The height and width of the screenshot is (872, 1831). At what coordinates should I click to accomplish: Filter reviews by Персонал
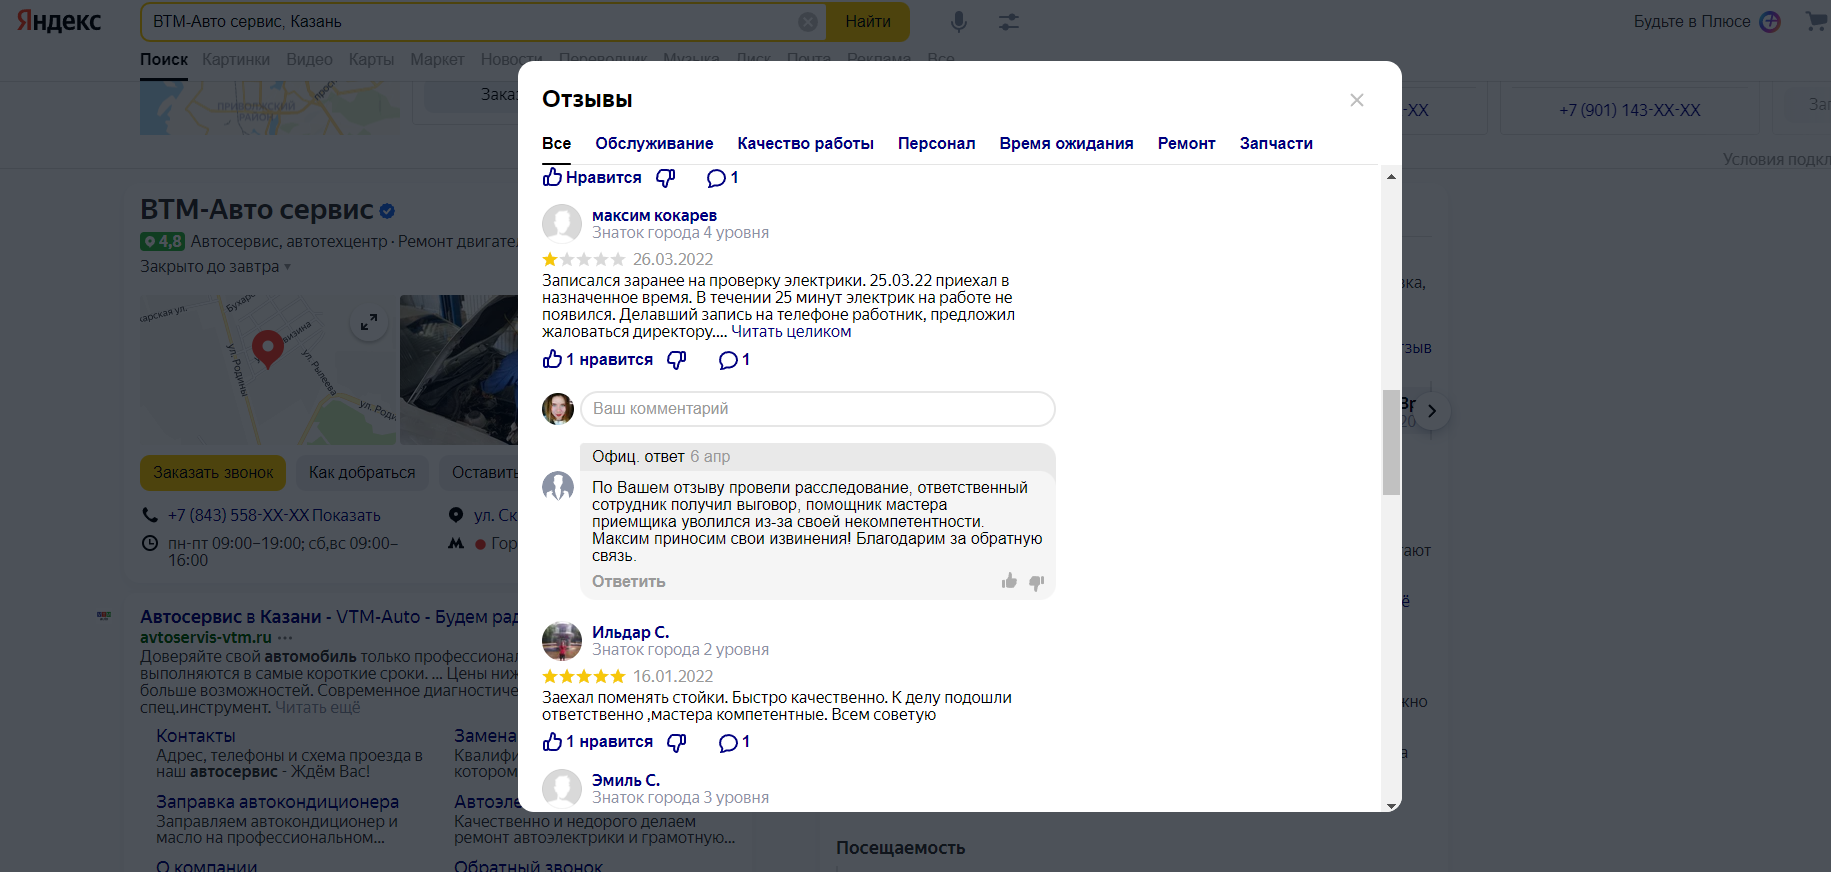[936, 144]
